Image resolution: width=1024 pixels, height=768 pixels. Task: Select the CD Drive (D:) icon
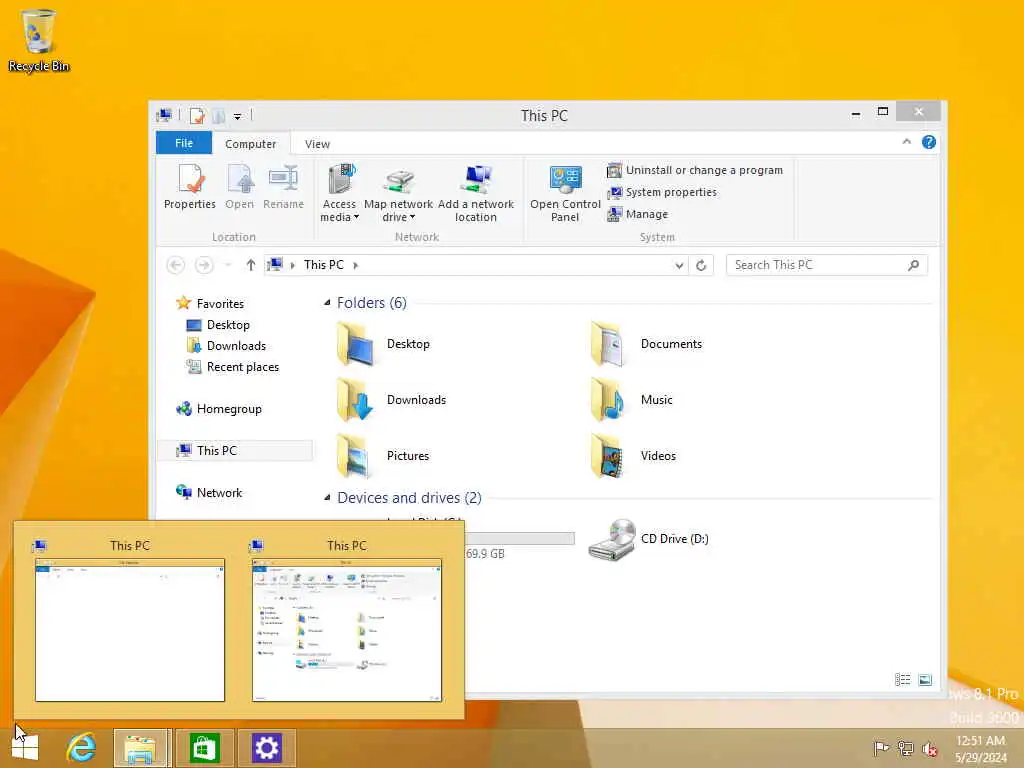(612, 539)
